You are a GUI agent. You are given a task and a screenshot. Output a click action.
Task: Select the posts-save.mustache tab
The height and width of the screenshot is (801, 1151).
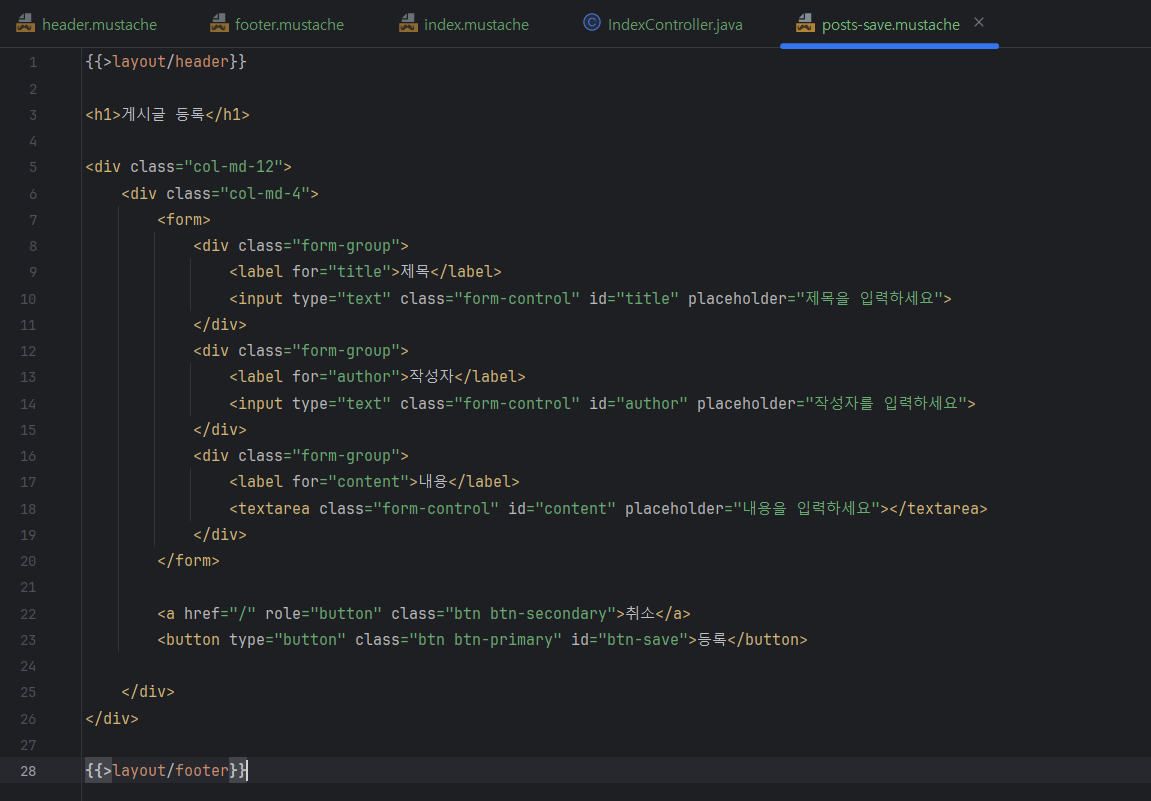[x=890, y=24]
